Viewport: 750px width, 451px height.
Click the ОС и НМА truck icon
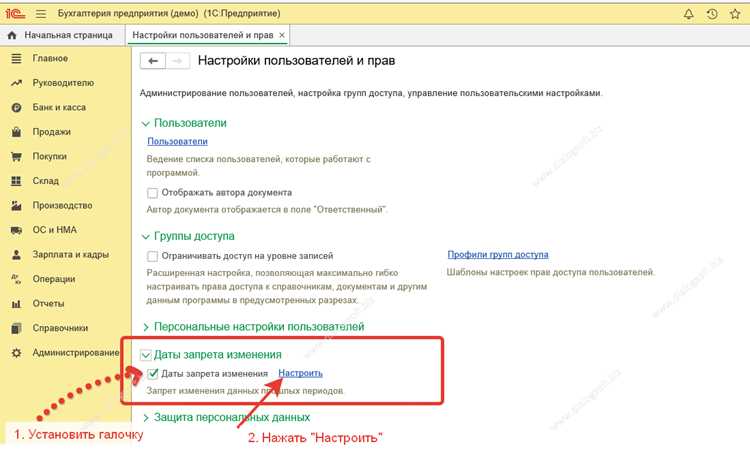pyautogui.click(x=16, y=230)
